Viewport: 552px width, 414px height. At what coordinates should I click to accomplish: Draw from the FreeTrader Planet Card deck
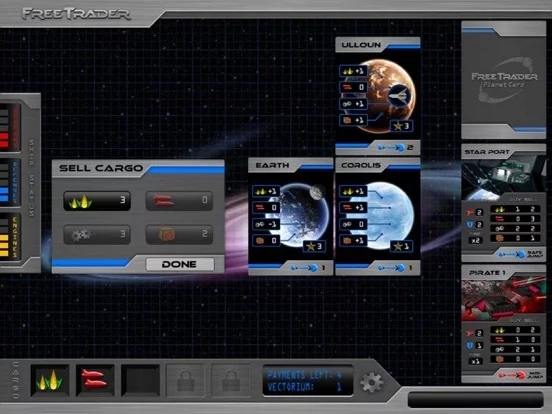[x=504, y=80]
